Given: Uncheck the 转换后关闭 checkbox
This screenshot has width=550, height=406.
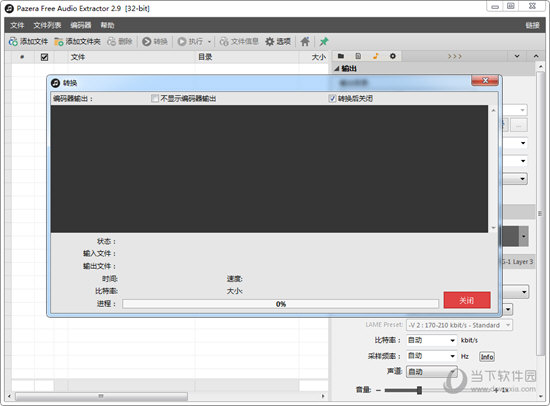Looking at the screenshot, I should (332, 98).
